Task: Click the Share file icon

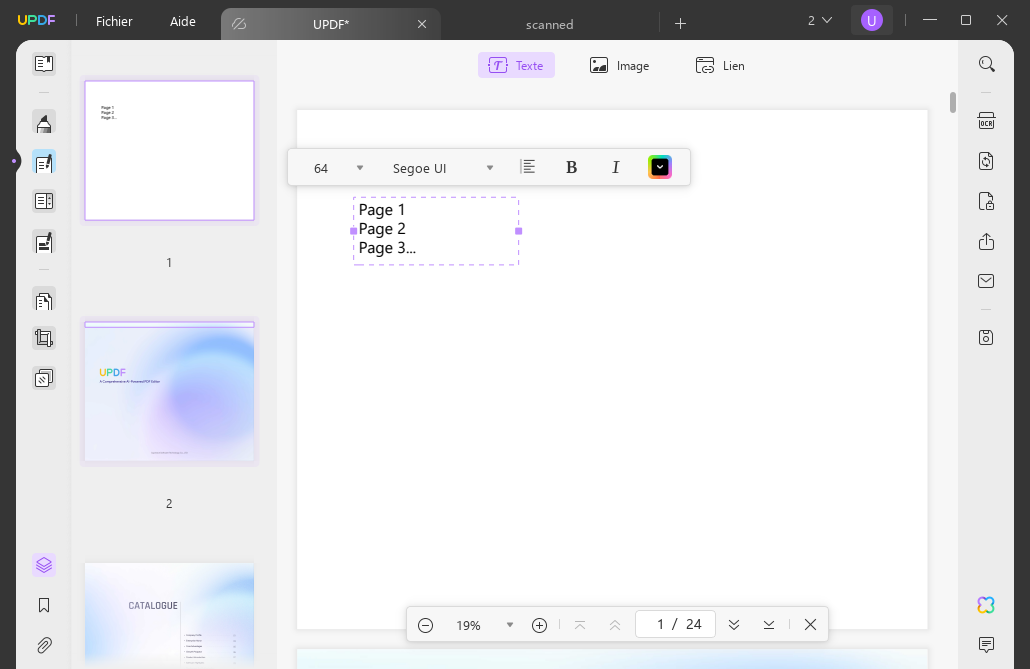Action: click(x=987, y=241)
